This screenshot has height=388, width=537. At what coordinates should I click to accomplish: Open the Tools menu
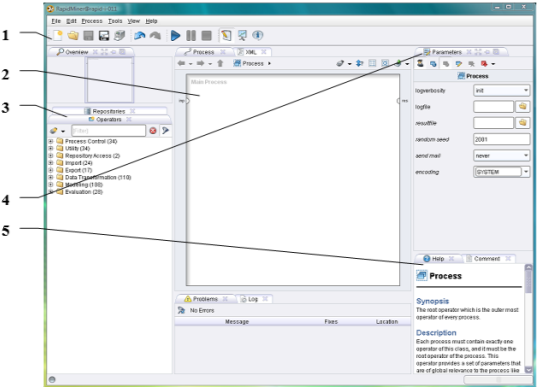(115, 21)
